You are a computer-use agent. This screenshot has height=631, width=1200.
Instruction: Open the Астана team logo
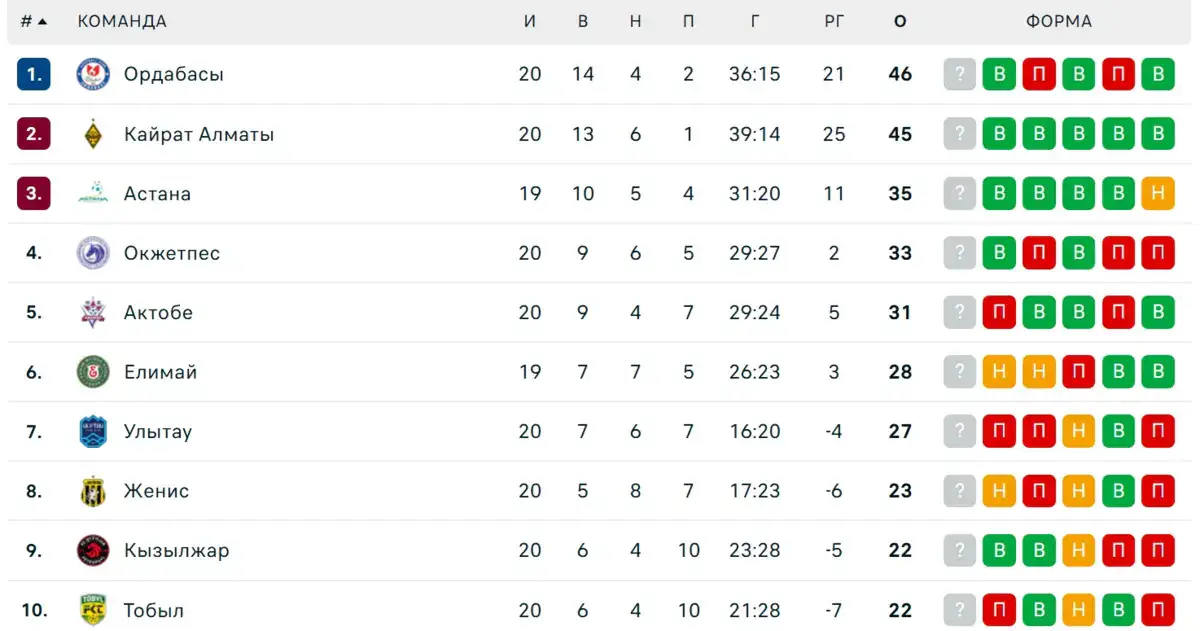pos(93,193)
